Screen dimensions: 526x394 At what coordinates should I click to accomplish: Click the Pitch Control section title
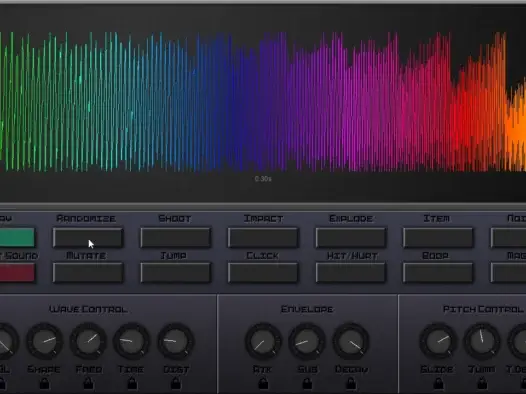pyautogui.click(x=483, y=309)
